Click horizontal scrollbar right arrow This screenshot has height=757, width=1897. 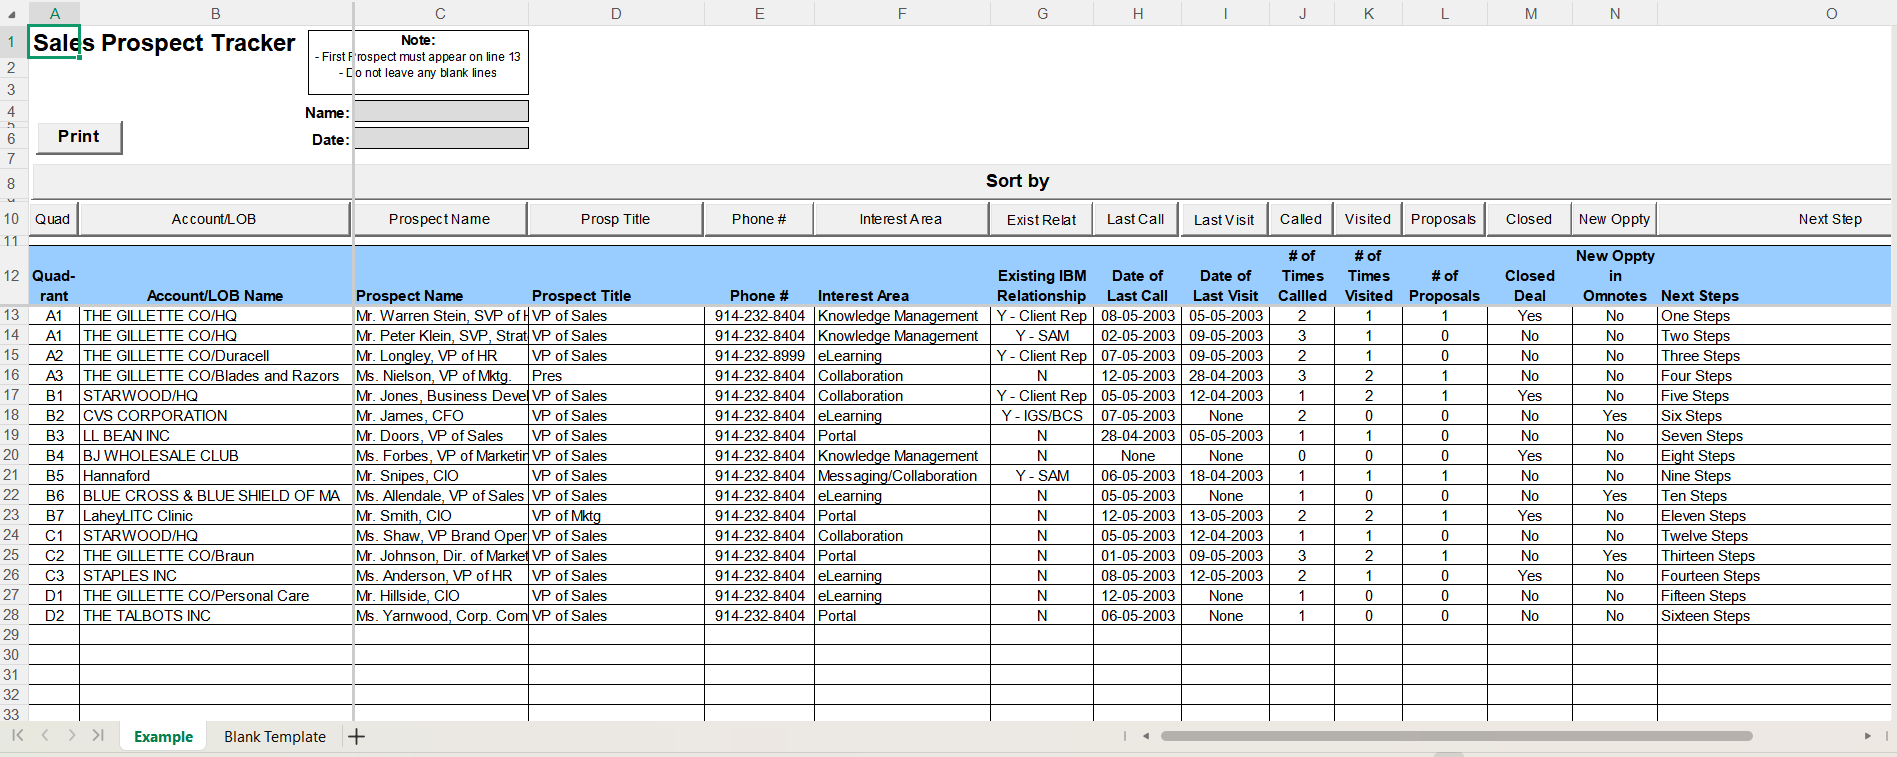click(1867, 736)
